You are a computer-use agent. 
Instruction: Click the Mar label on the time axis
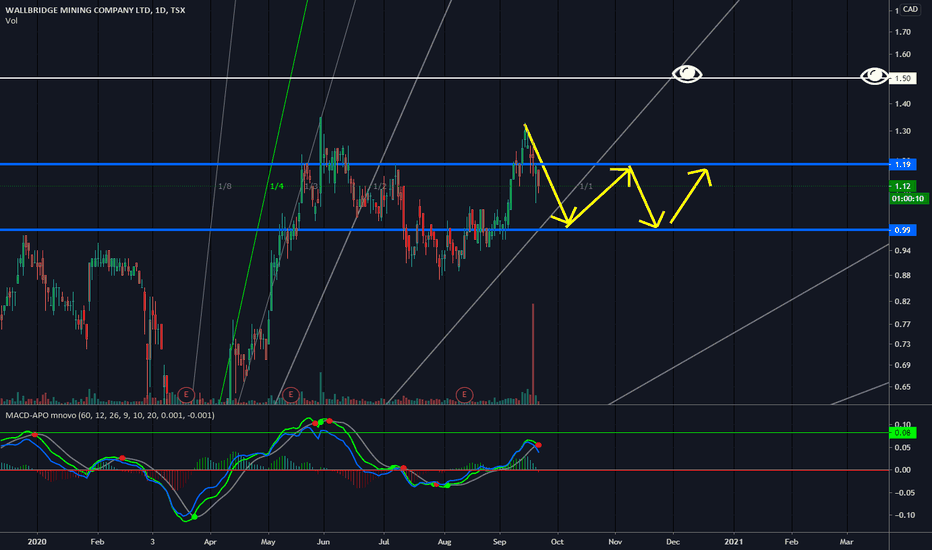846,542
